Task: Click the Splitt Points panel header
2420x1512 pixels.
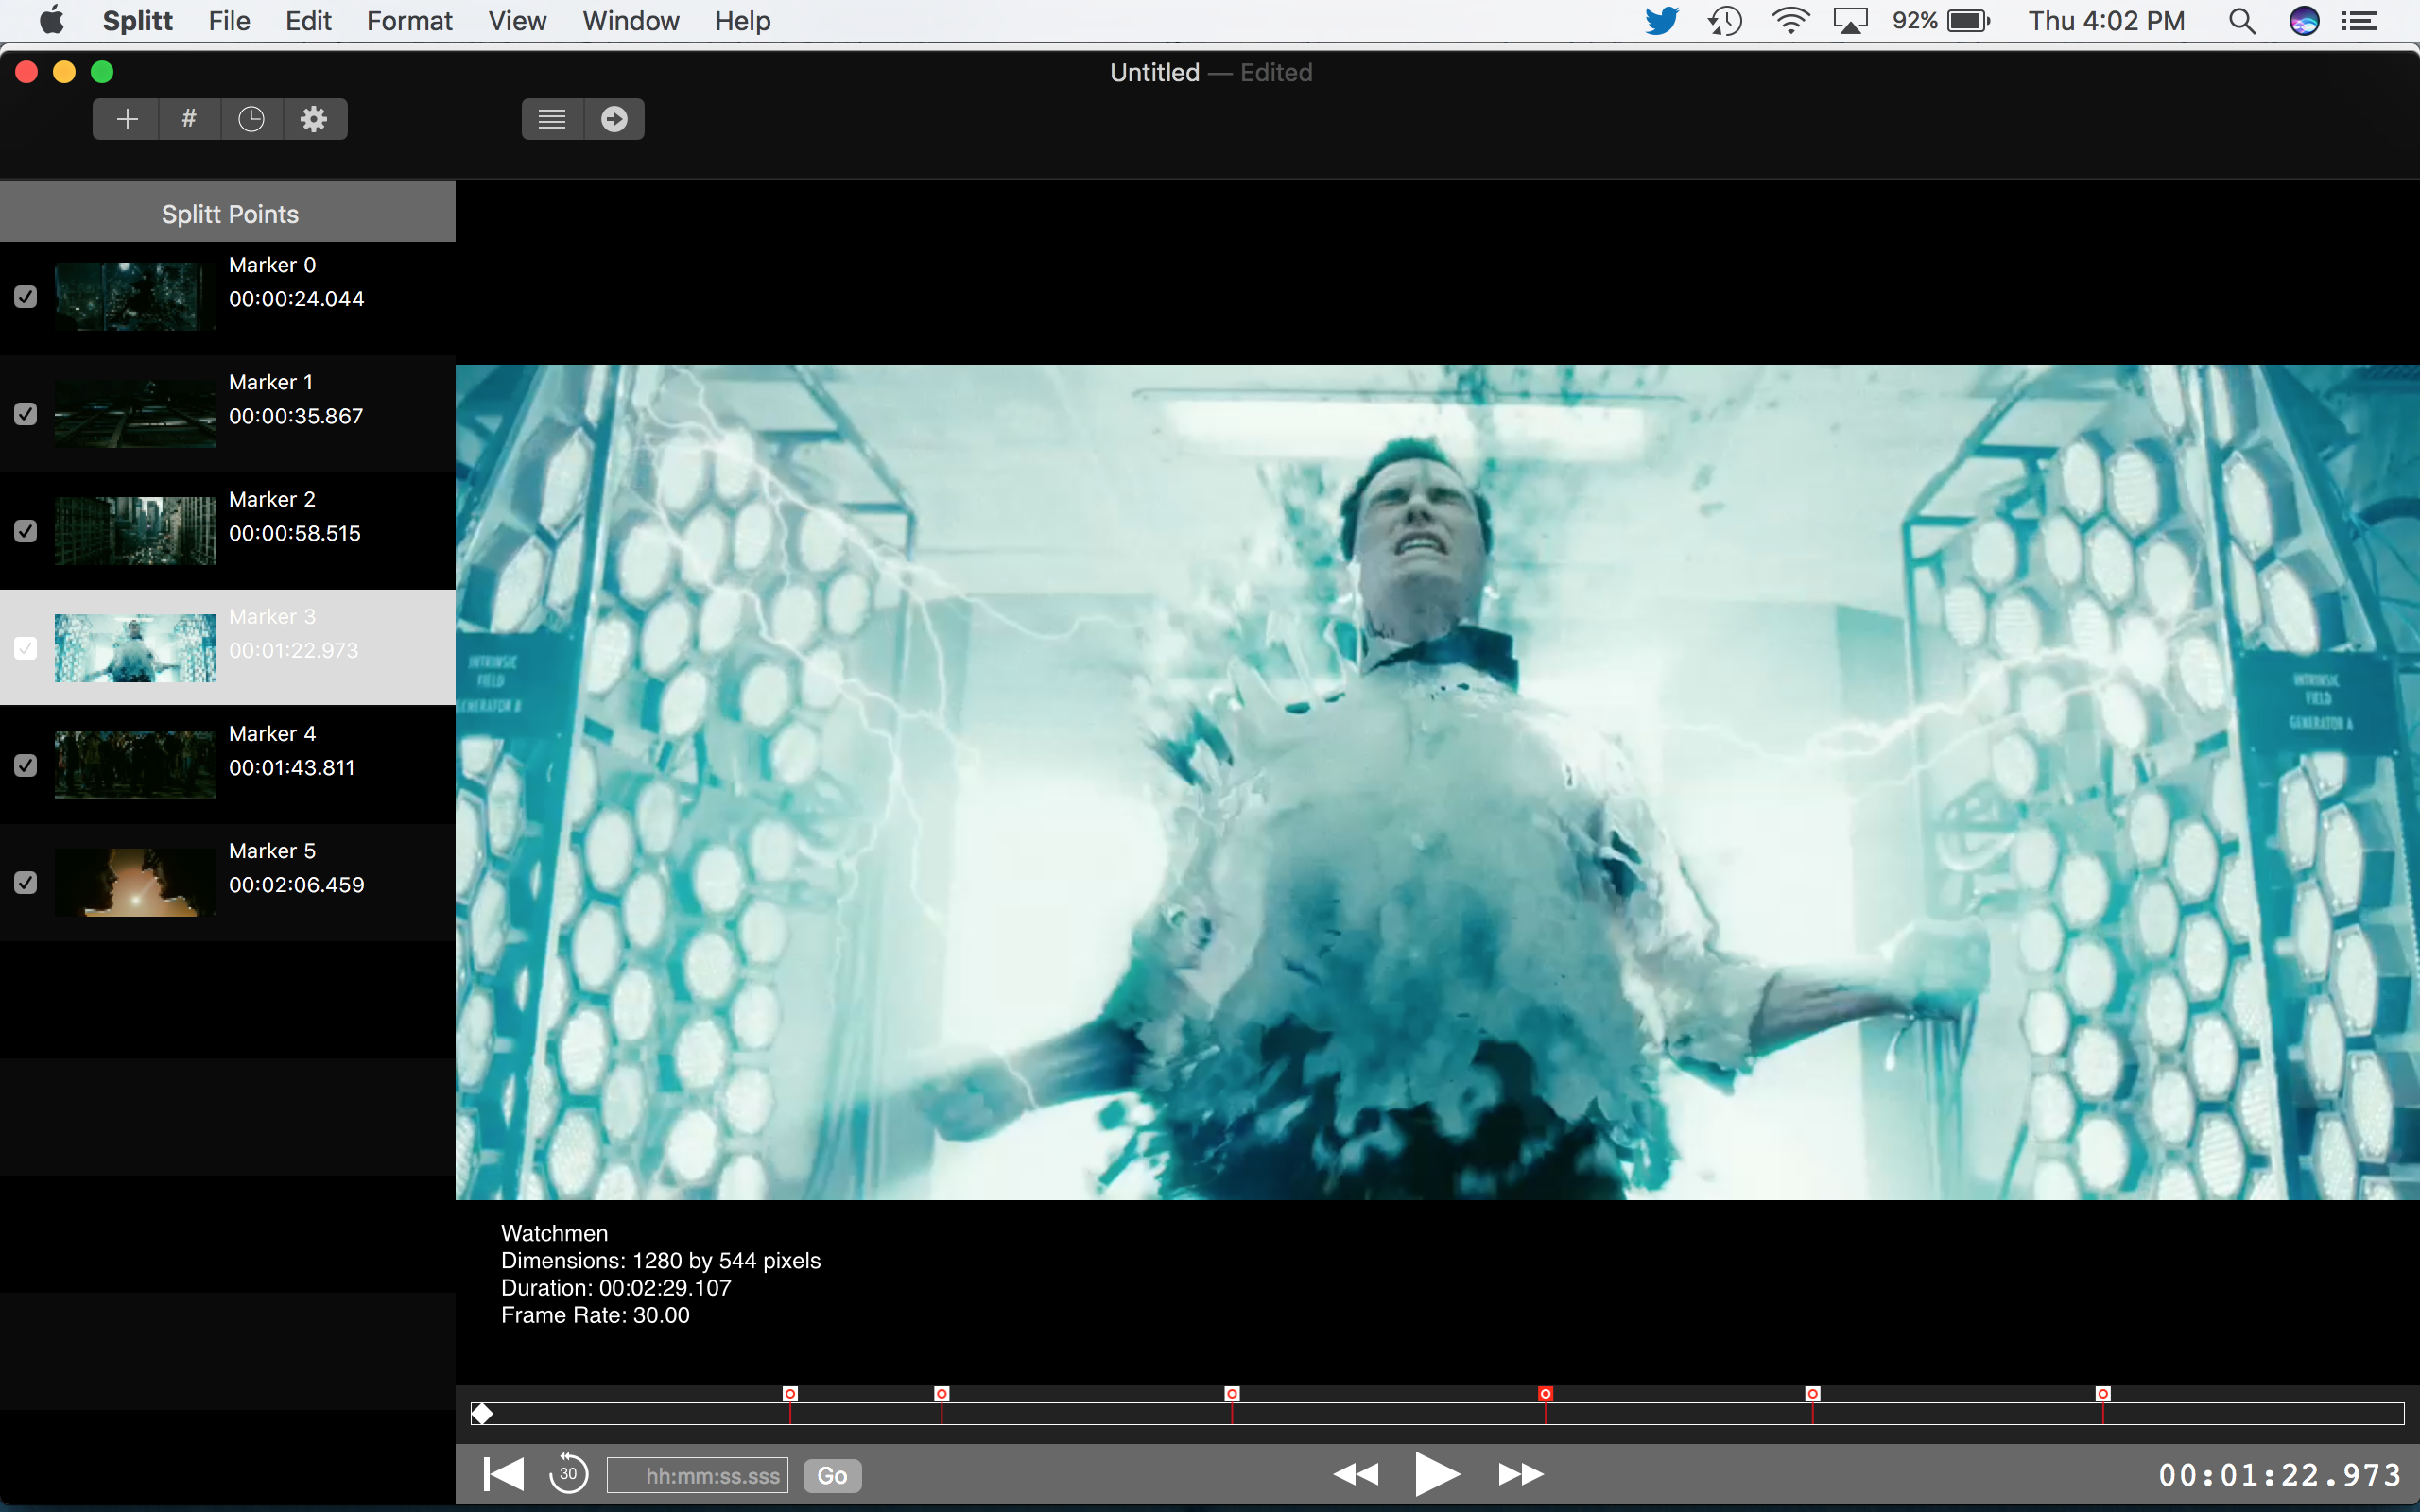Action: [228, 213]
